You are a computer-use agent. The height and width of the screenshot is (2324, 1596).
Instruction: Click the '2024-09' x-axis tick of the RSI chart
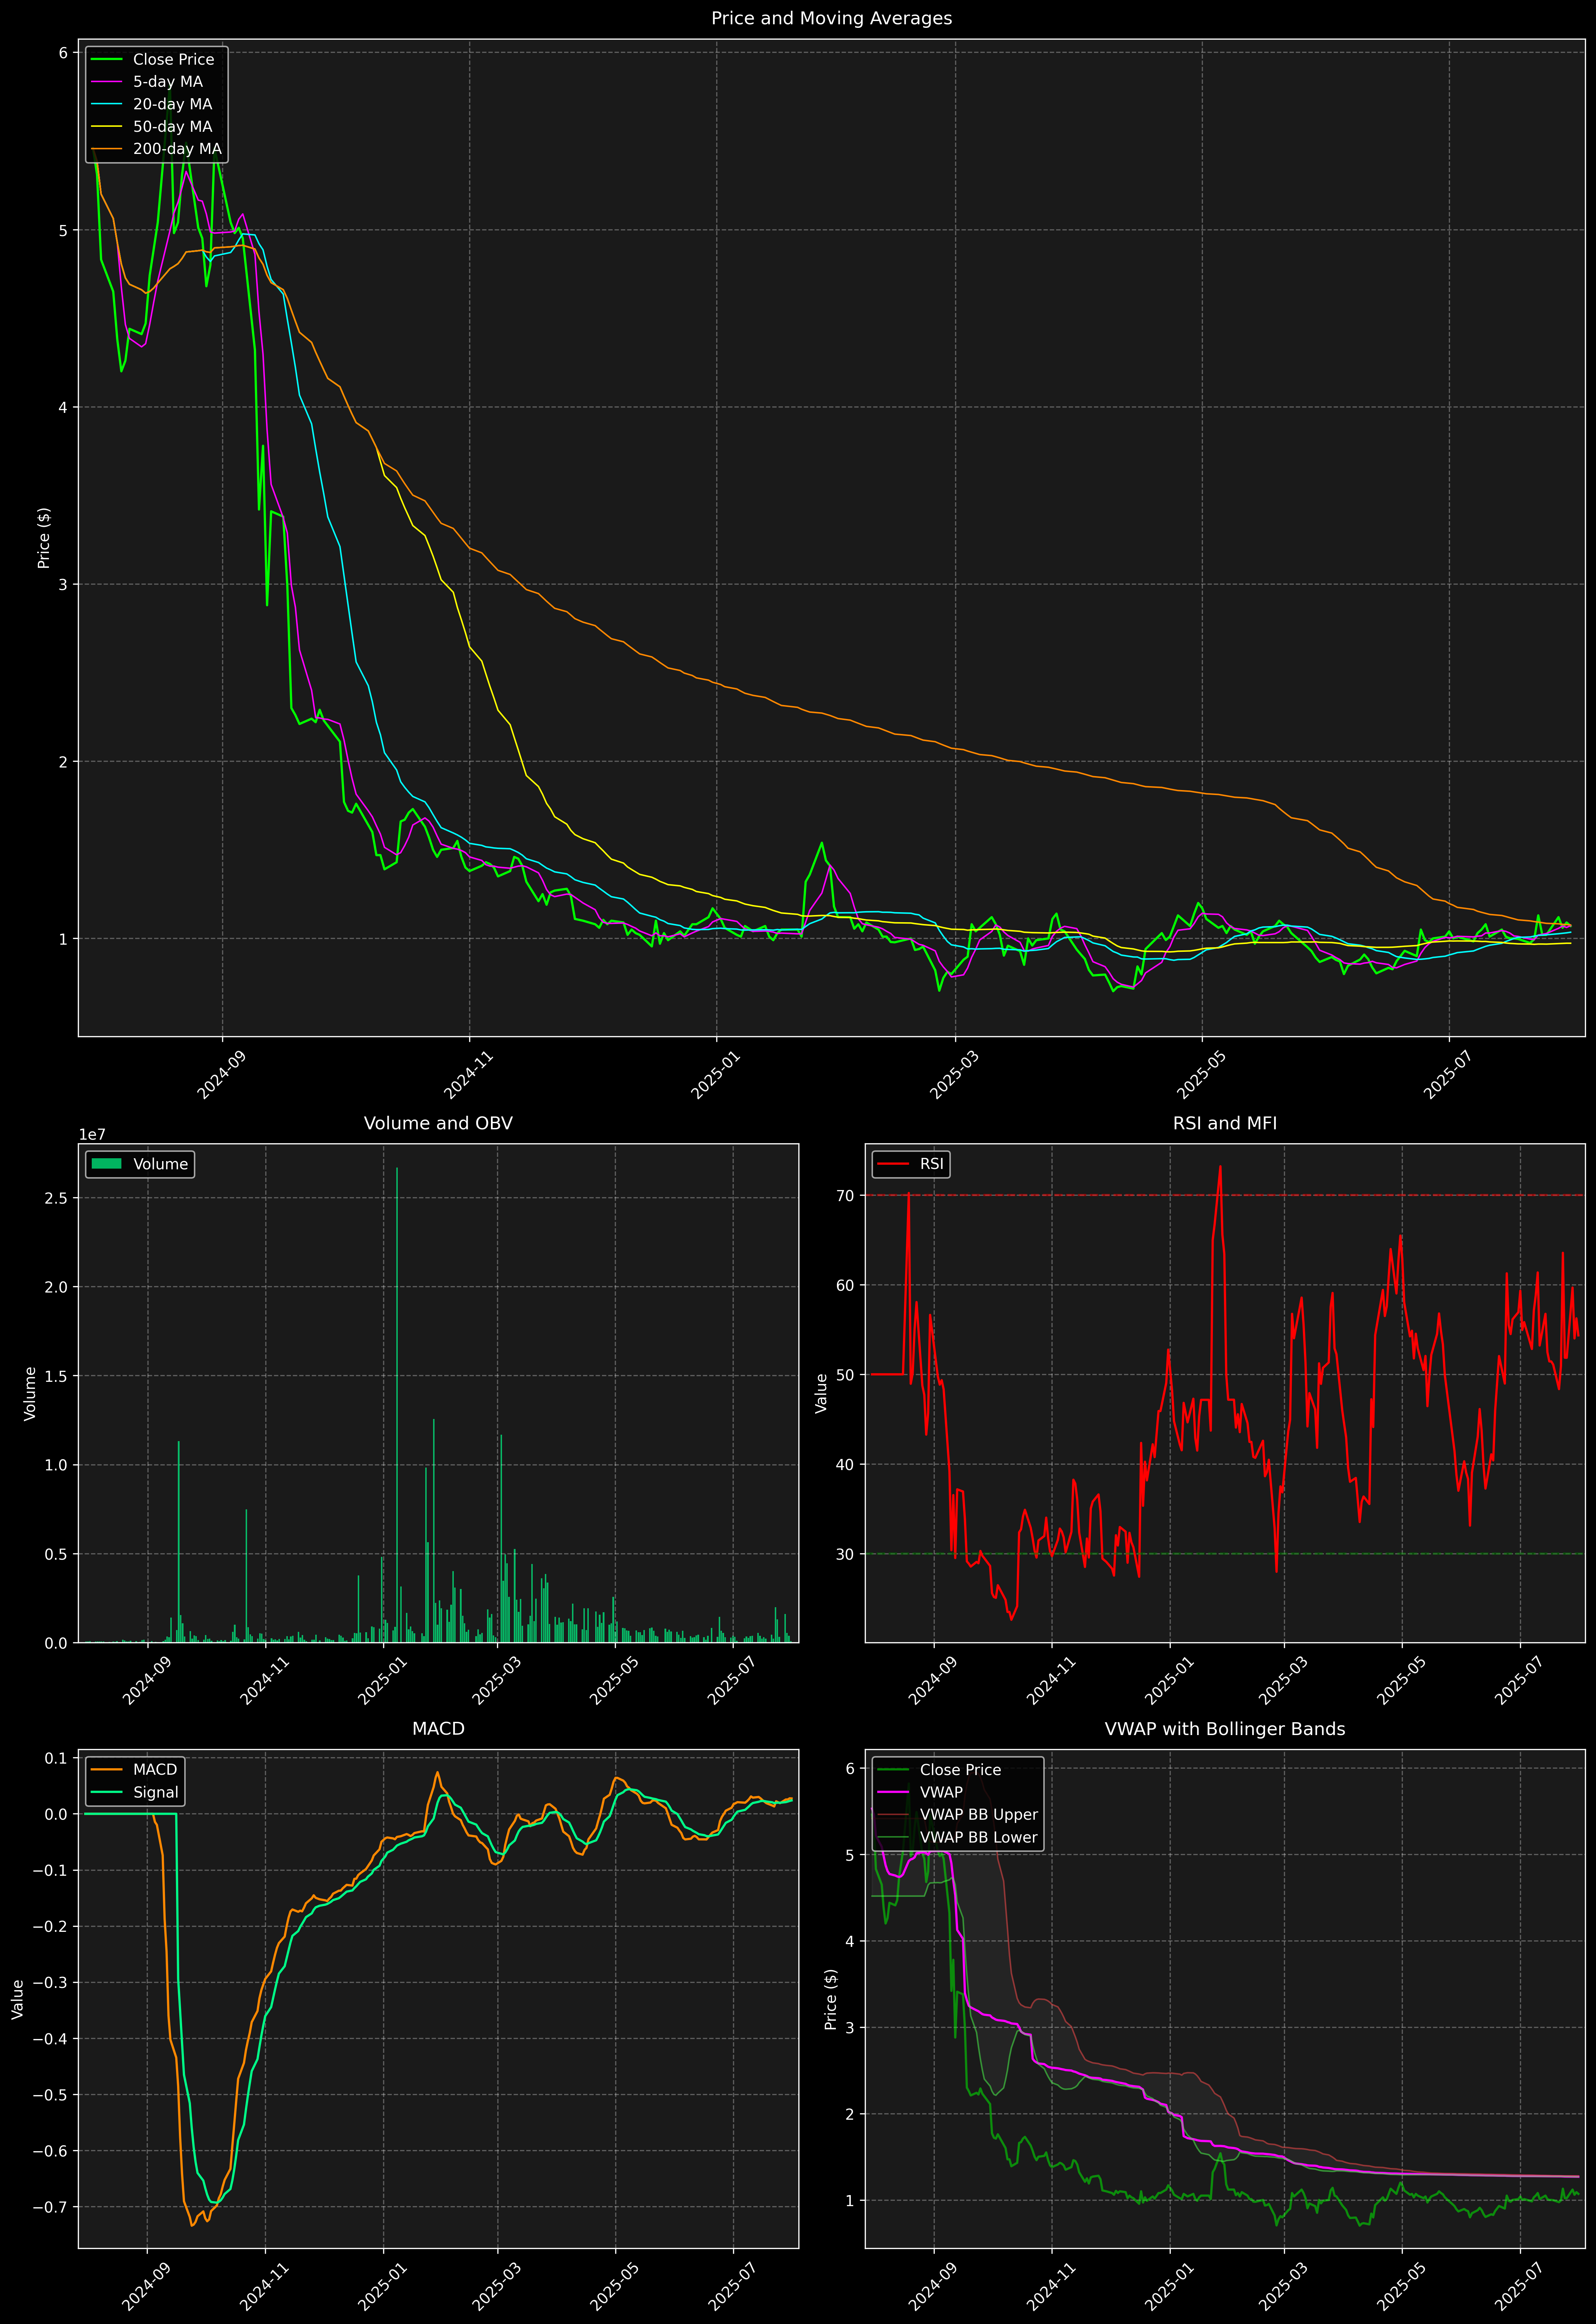click(932, 1680)
